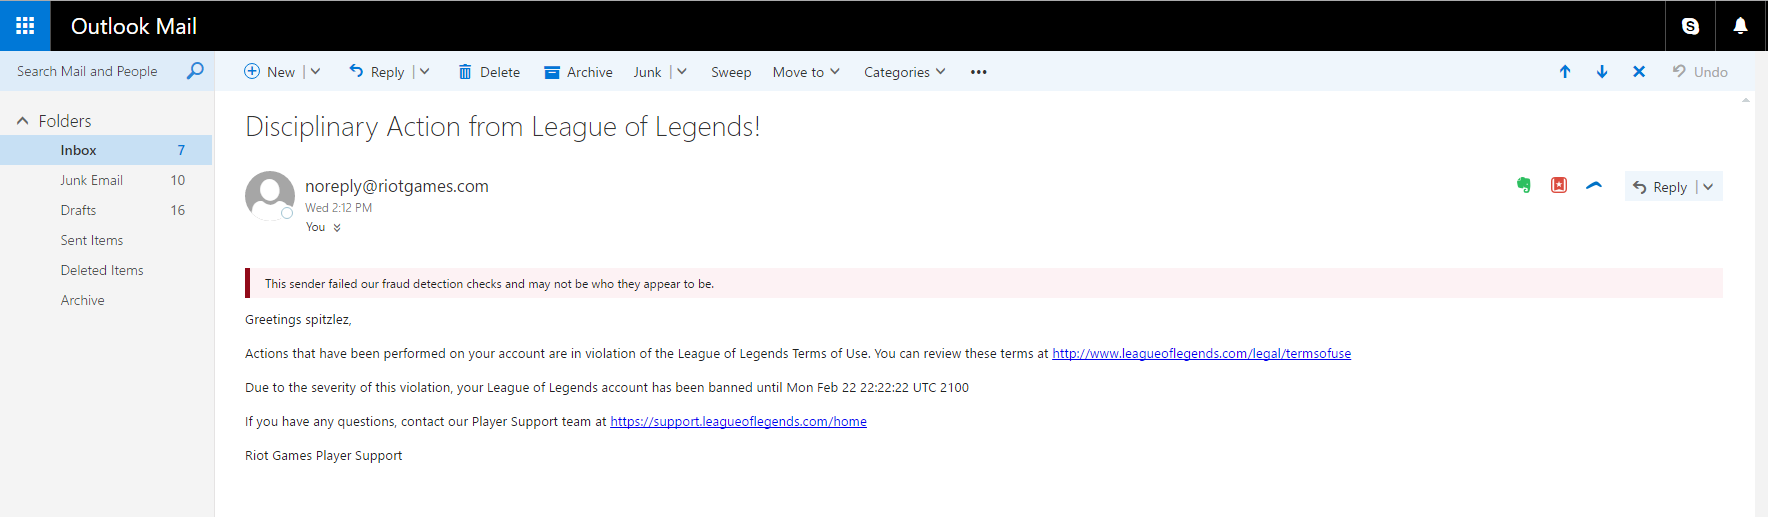This screenshot has height=517, width=1768.
Task: Reply using the toolbar Reply button
Action: click(377, 72)
